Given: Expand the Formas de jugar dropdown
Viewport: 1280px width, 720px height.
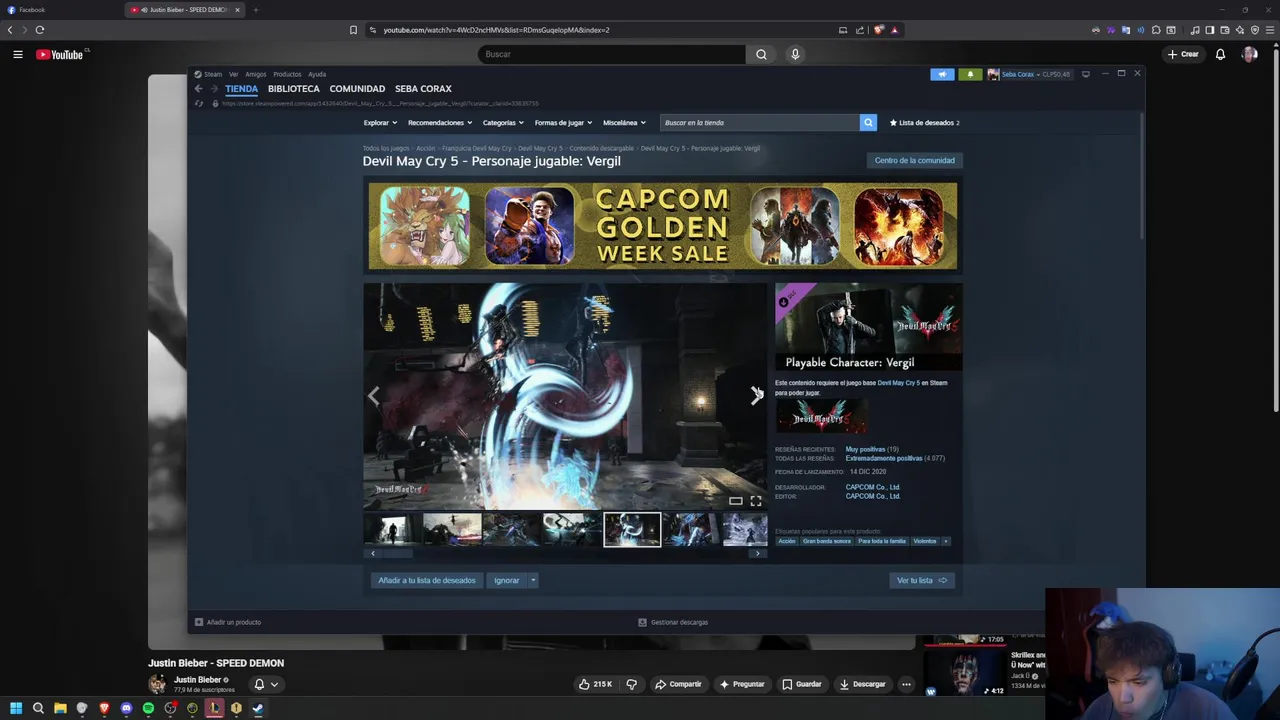Looking at the screenshot, I should [564, 122].
